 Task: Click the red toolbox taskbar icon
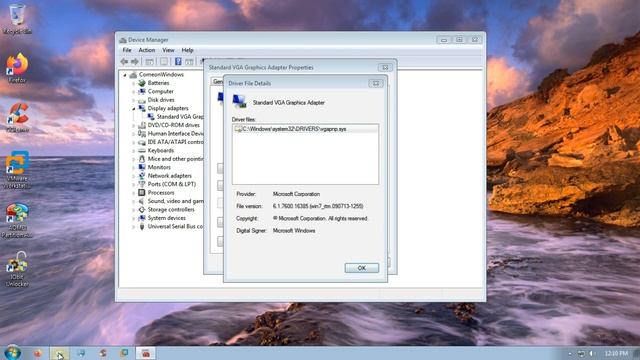point(145,353)
